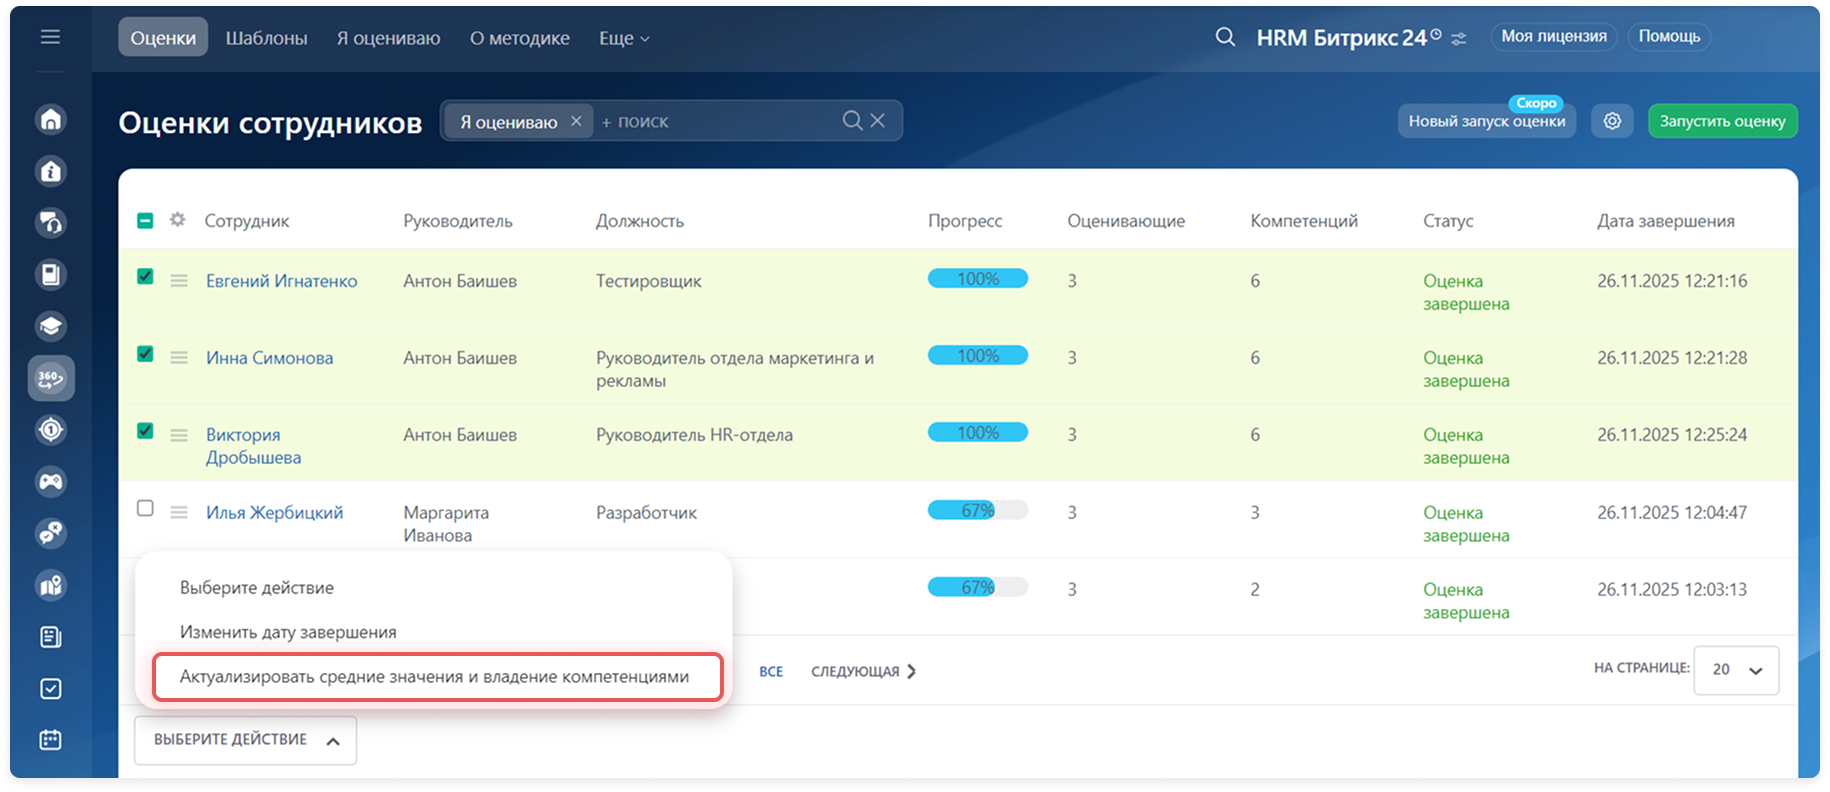Expand the Еще menu in top navigation
The height and width of the screenshot is (792, 1830).
click(624, 38)
